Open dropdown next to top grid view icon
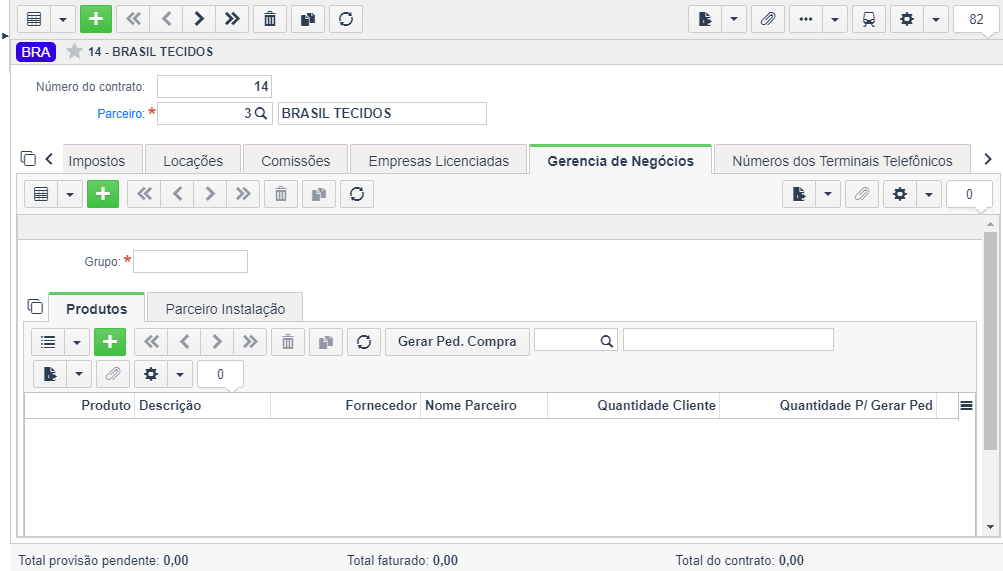Image resolution: width=1003 pixels, height=571 pixels. pyautogui.click(x=63, y=19)
